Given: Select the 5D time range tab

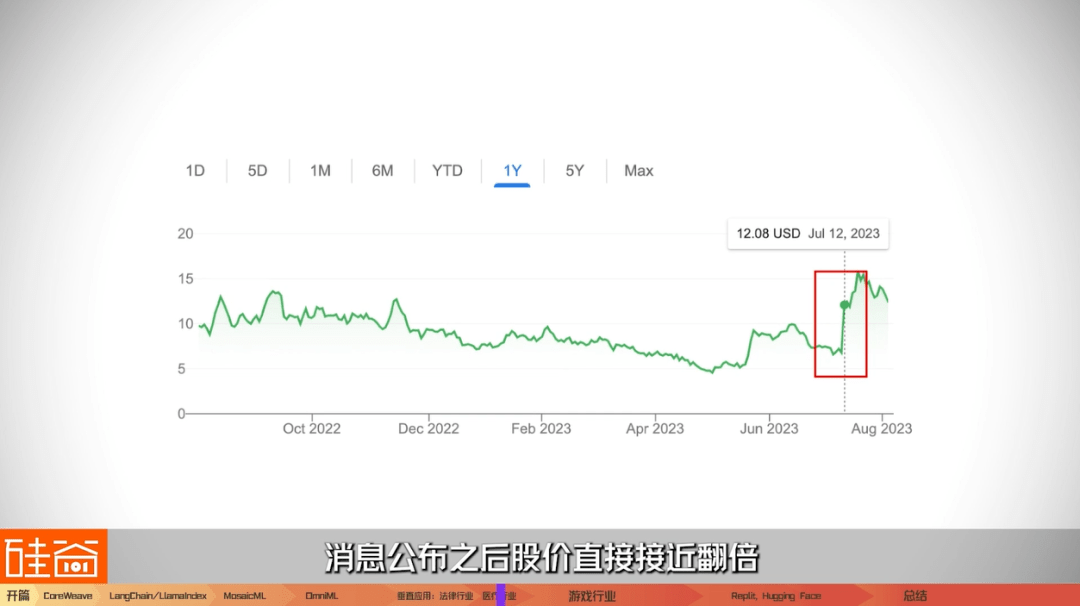Looking at the screenshot, I should [x=258, y=171].
